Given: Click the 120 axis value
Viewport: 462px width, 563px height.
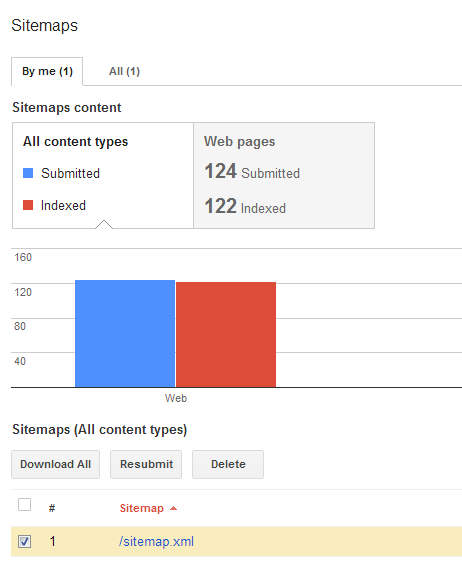Looking at the screenshot, I should point(23,292).
